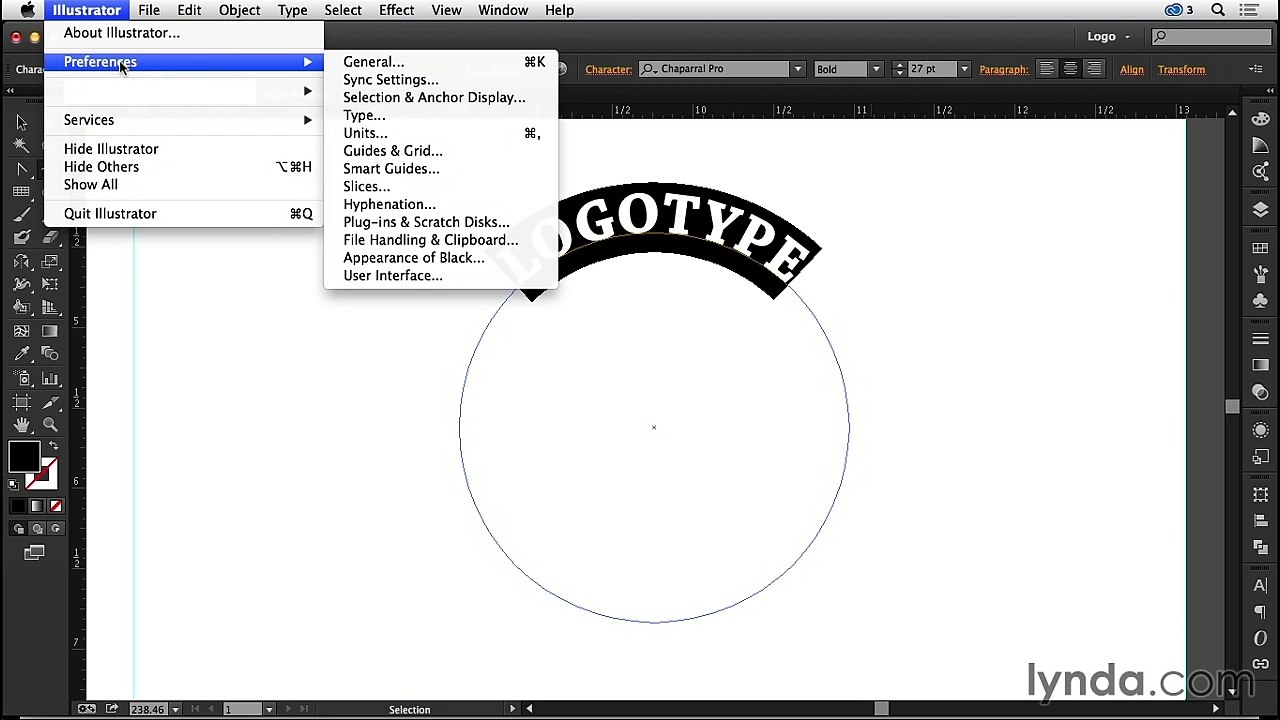Select the Mesh tool

22,331
